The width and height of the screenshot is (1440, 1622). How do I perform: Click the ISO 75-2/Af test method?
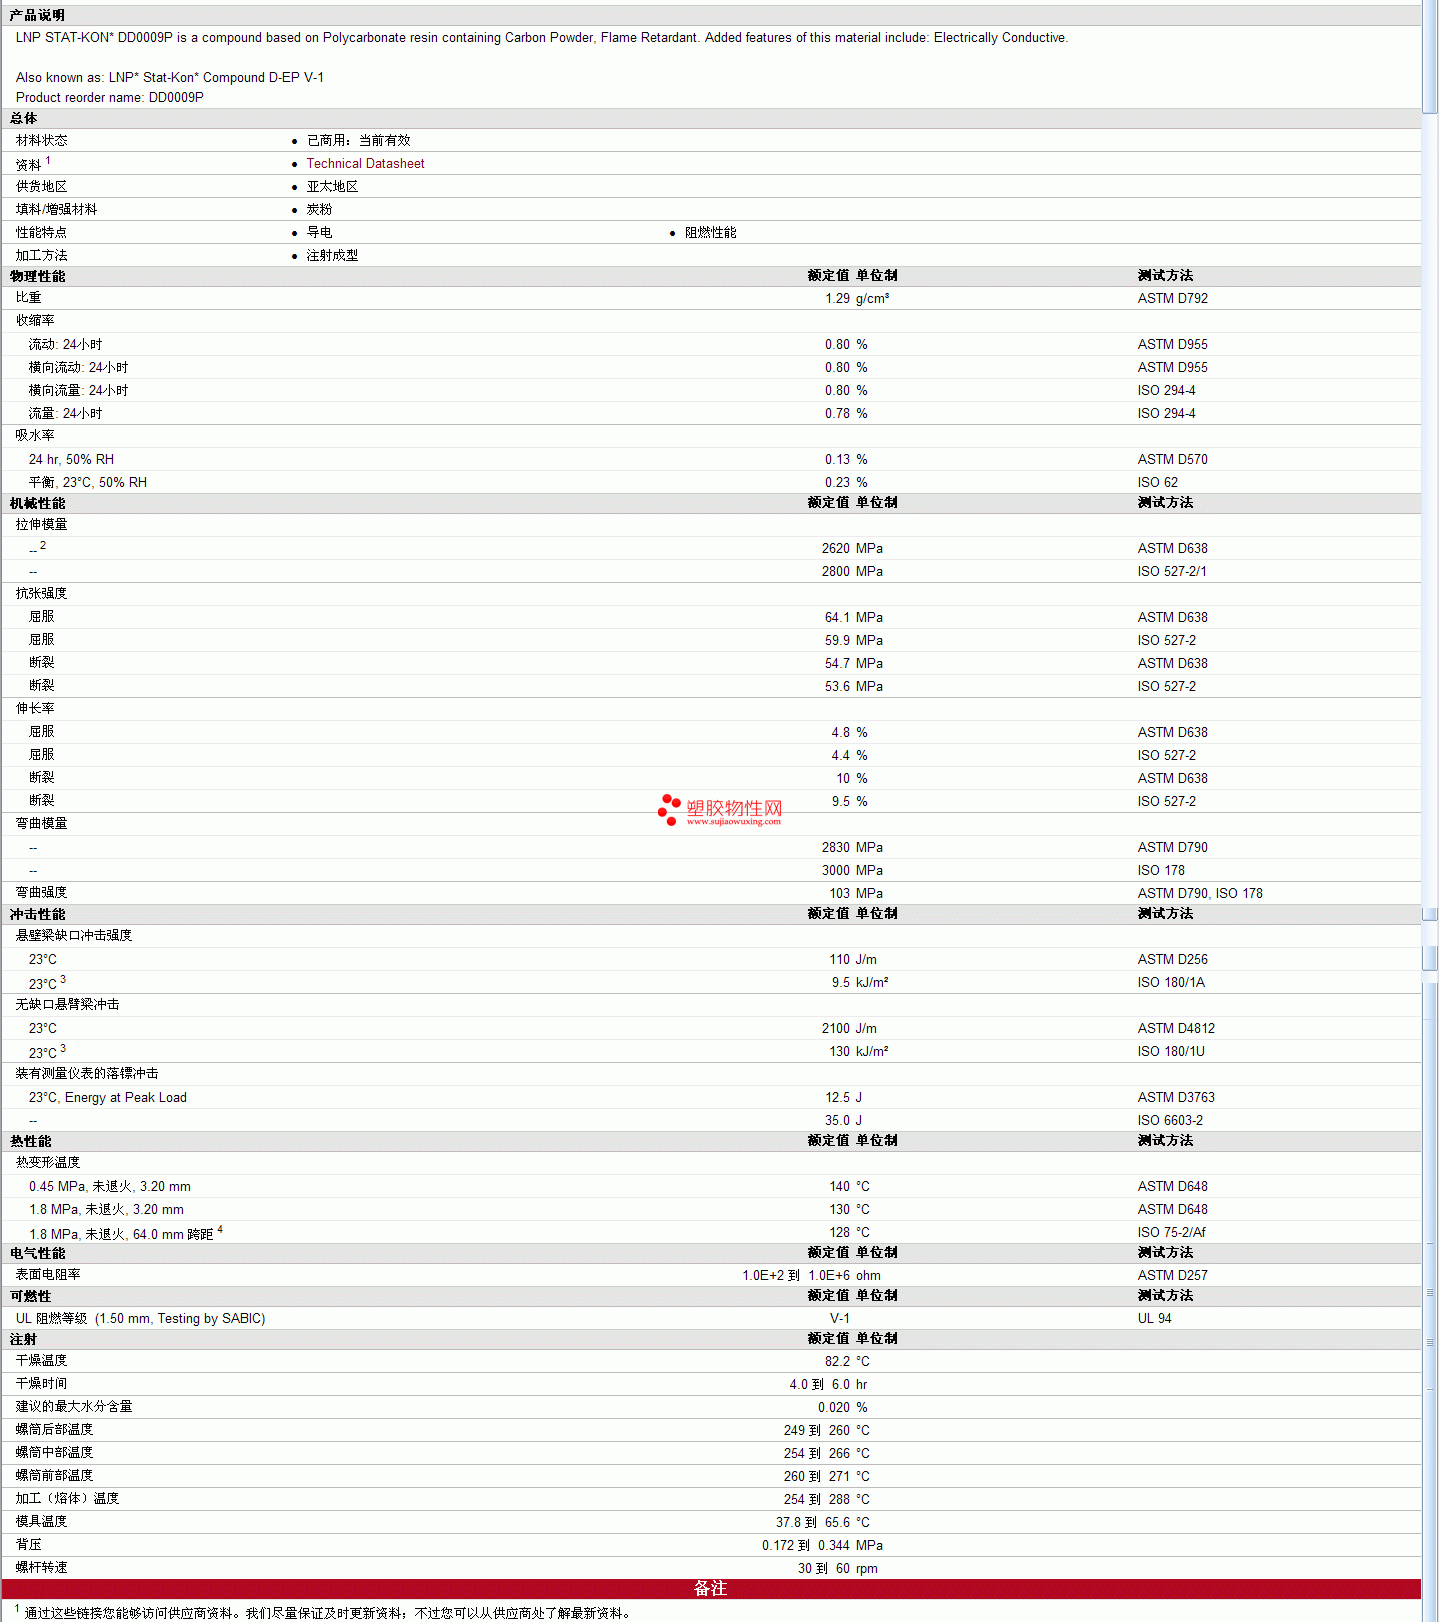[x=1171, y=1232]
